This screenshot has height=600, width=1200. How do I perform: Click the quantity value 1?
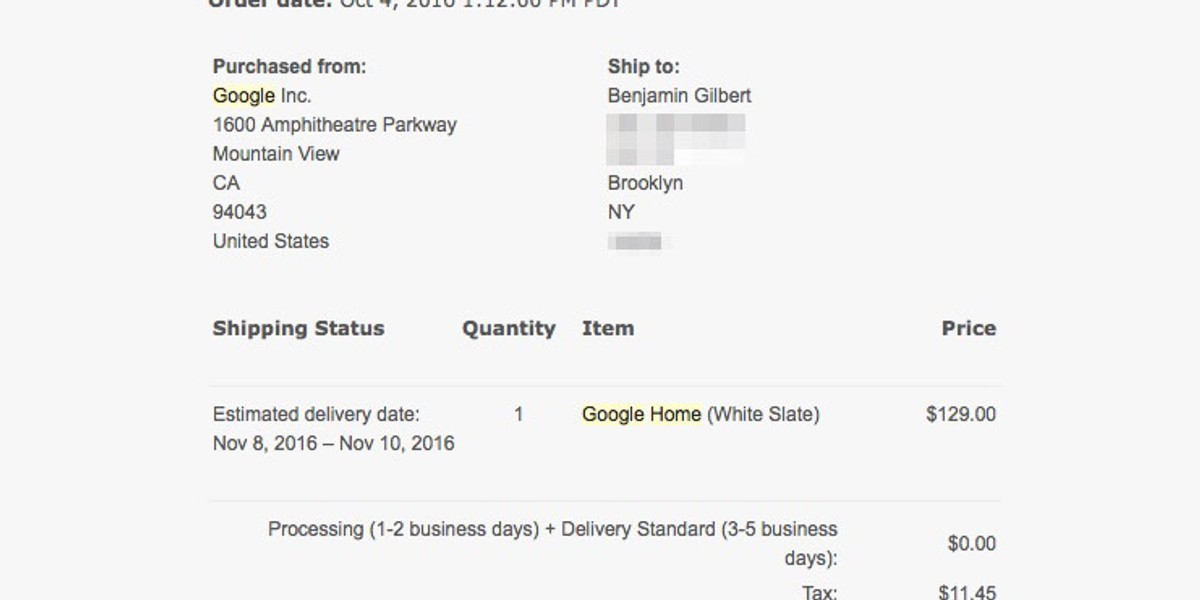(518, 414)
